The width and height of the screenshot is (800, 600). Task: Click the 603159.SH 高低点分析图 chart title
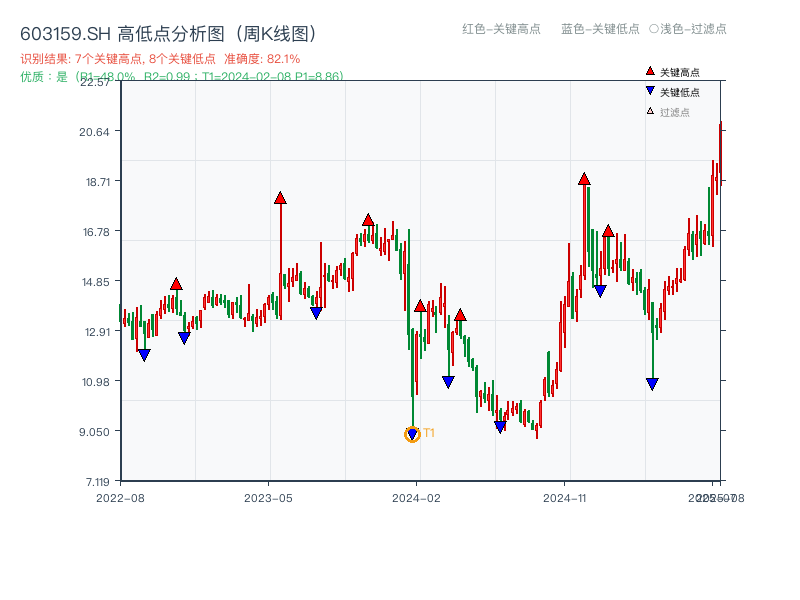pyautogui.click(x=169, y=34)
